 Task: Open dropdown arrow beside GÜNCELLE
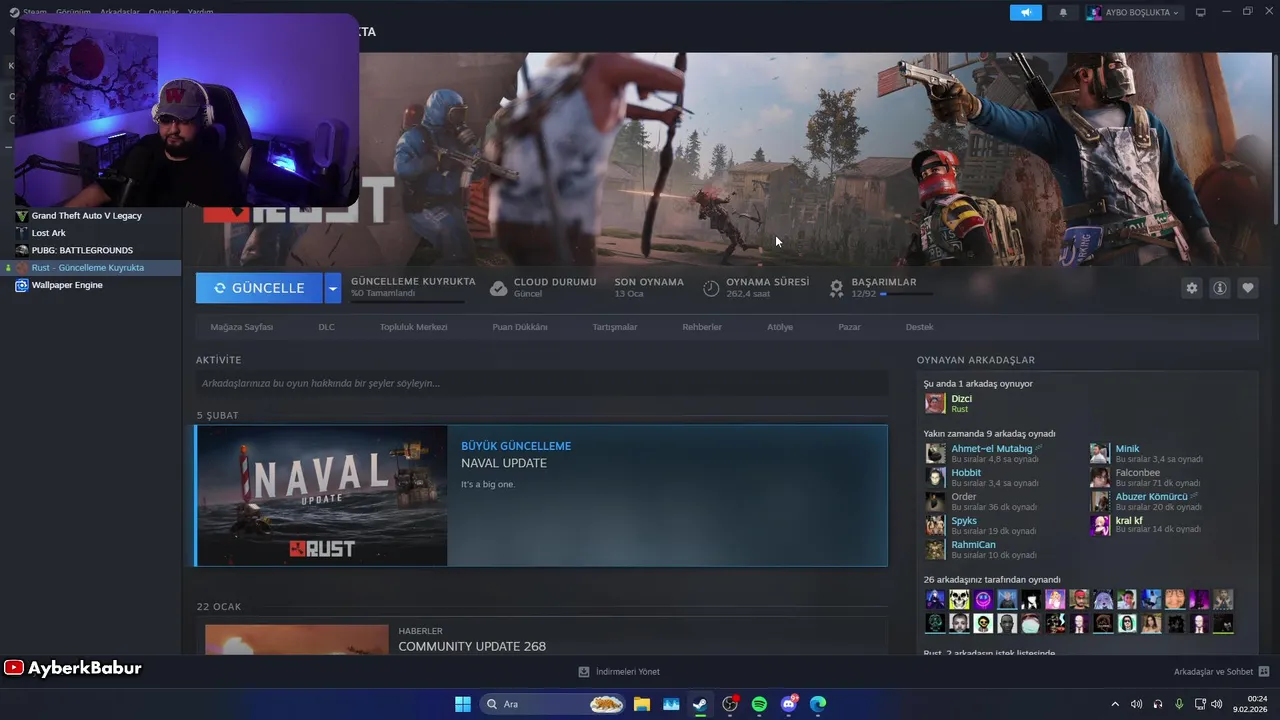333,288
